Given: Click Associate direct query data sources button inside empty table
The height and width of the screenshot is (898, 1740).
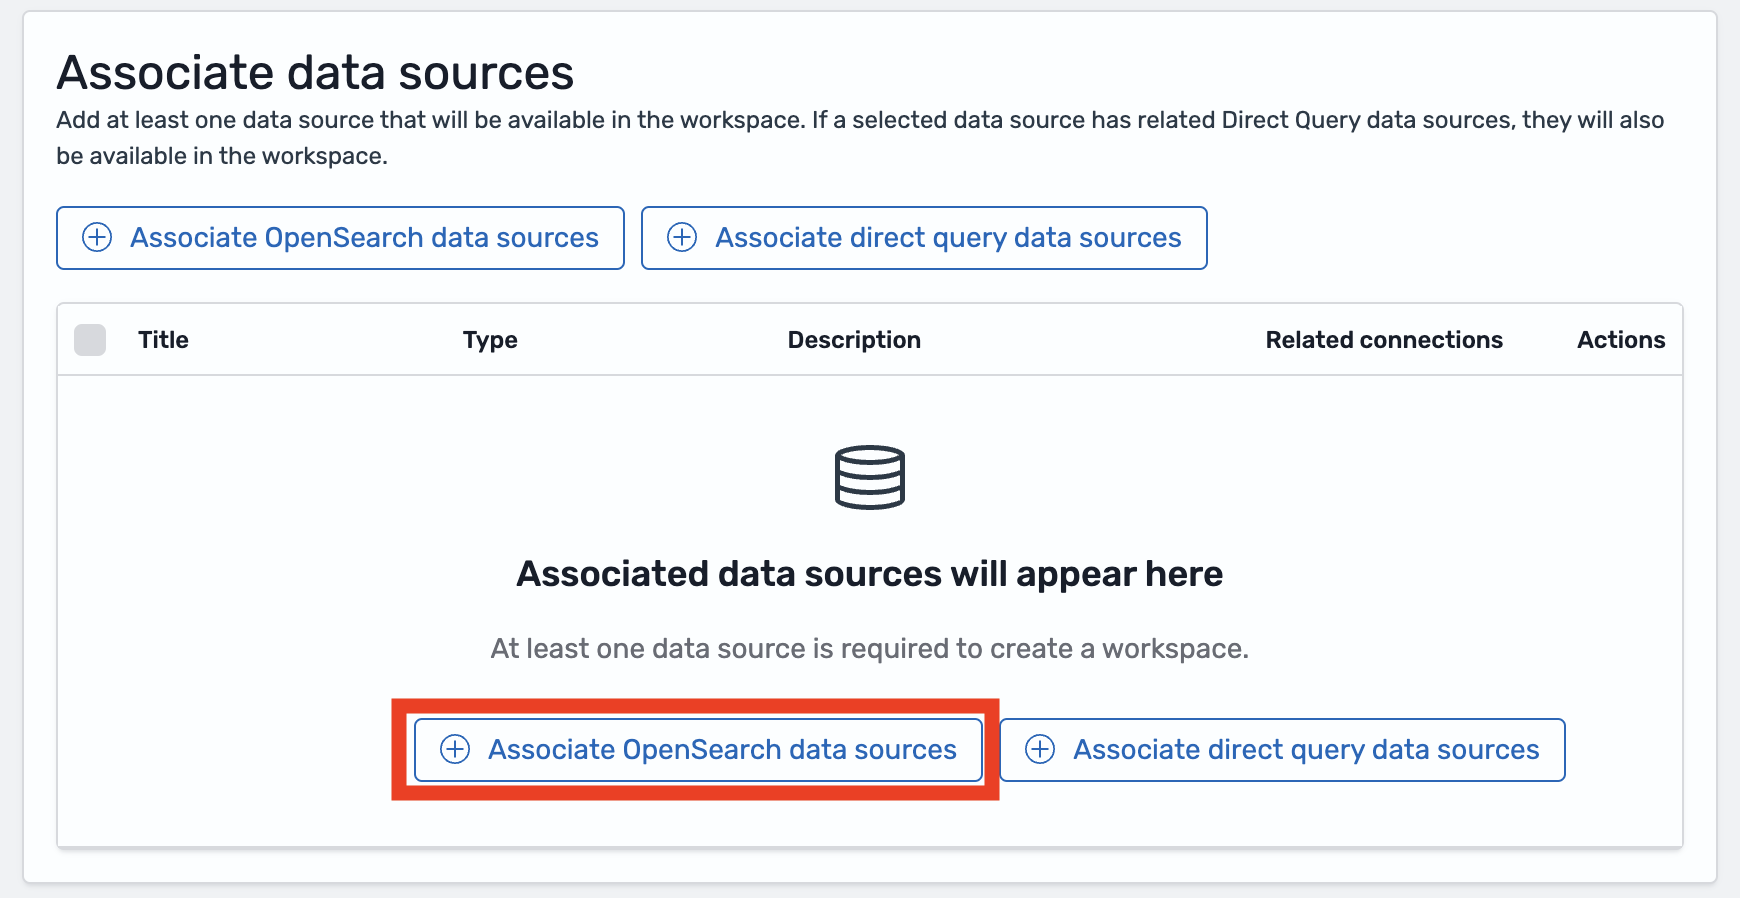Looking at the screenshot, I should 1282,750.
